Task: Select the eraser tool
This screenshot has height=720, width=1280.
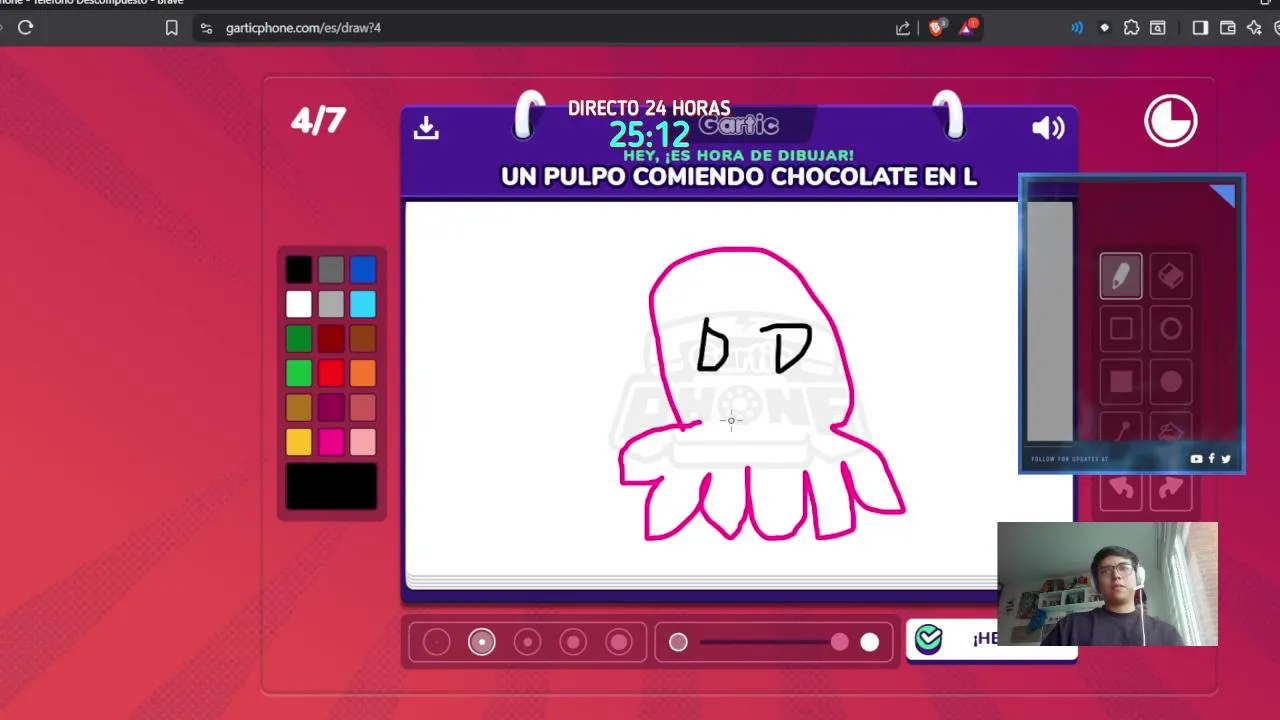Action: (x=1171, y=276)
